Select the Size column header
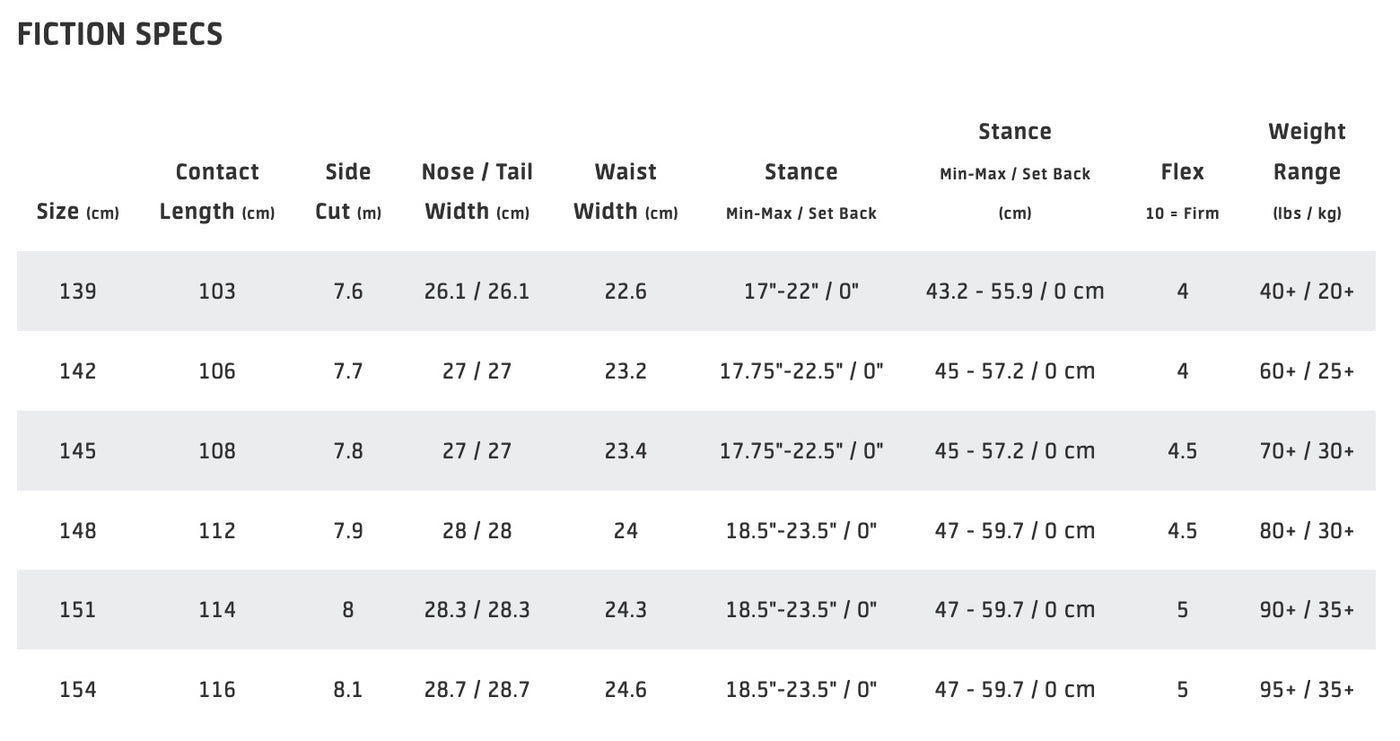The image size is (1400, 741). coord(78,212)
